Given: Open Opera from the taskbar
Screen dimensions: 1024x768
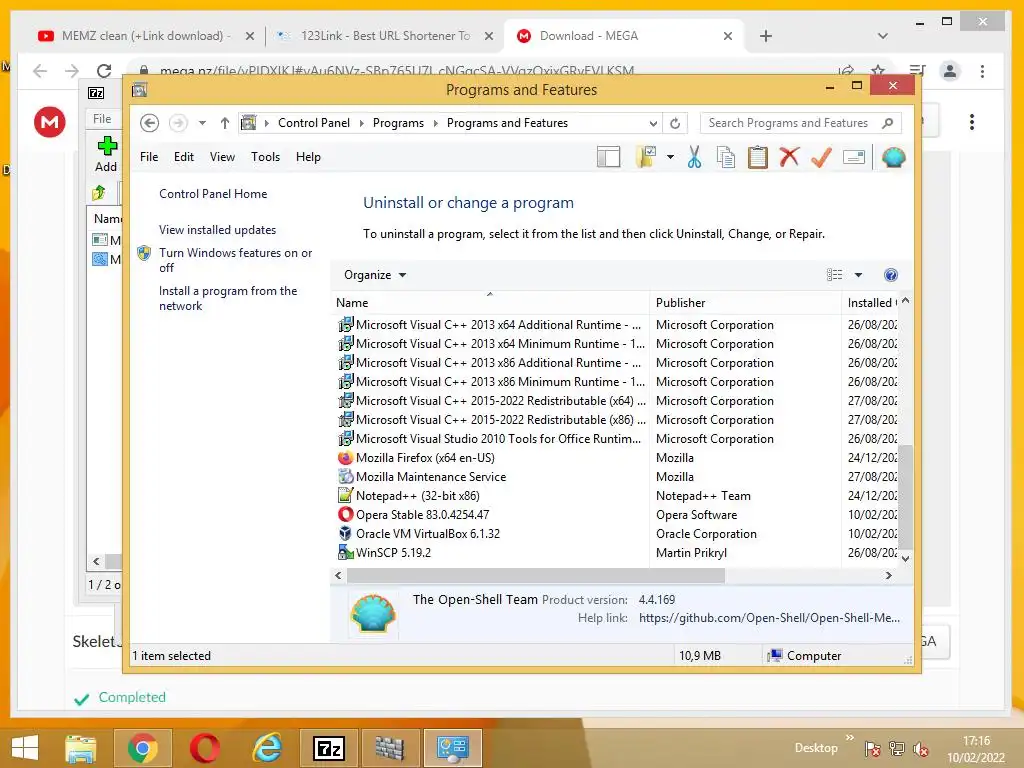Looking at the screenshot, I should [204, 748].
